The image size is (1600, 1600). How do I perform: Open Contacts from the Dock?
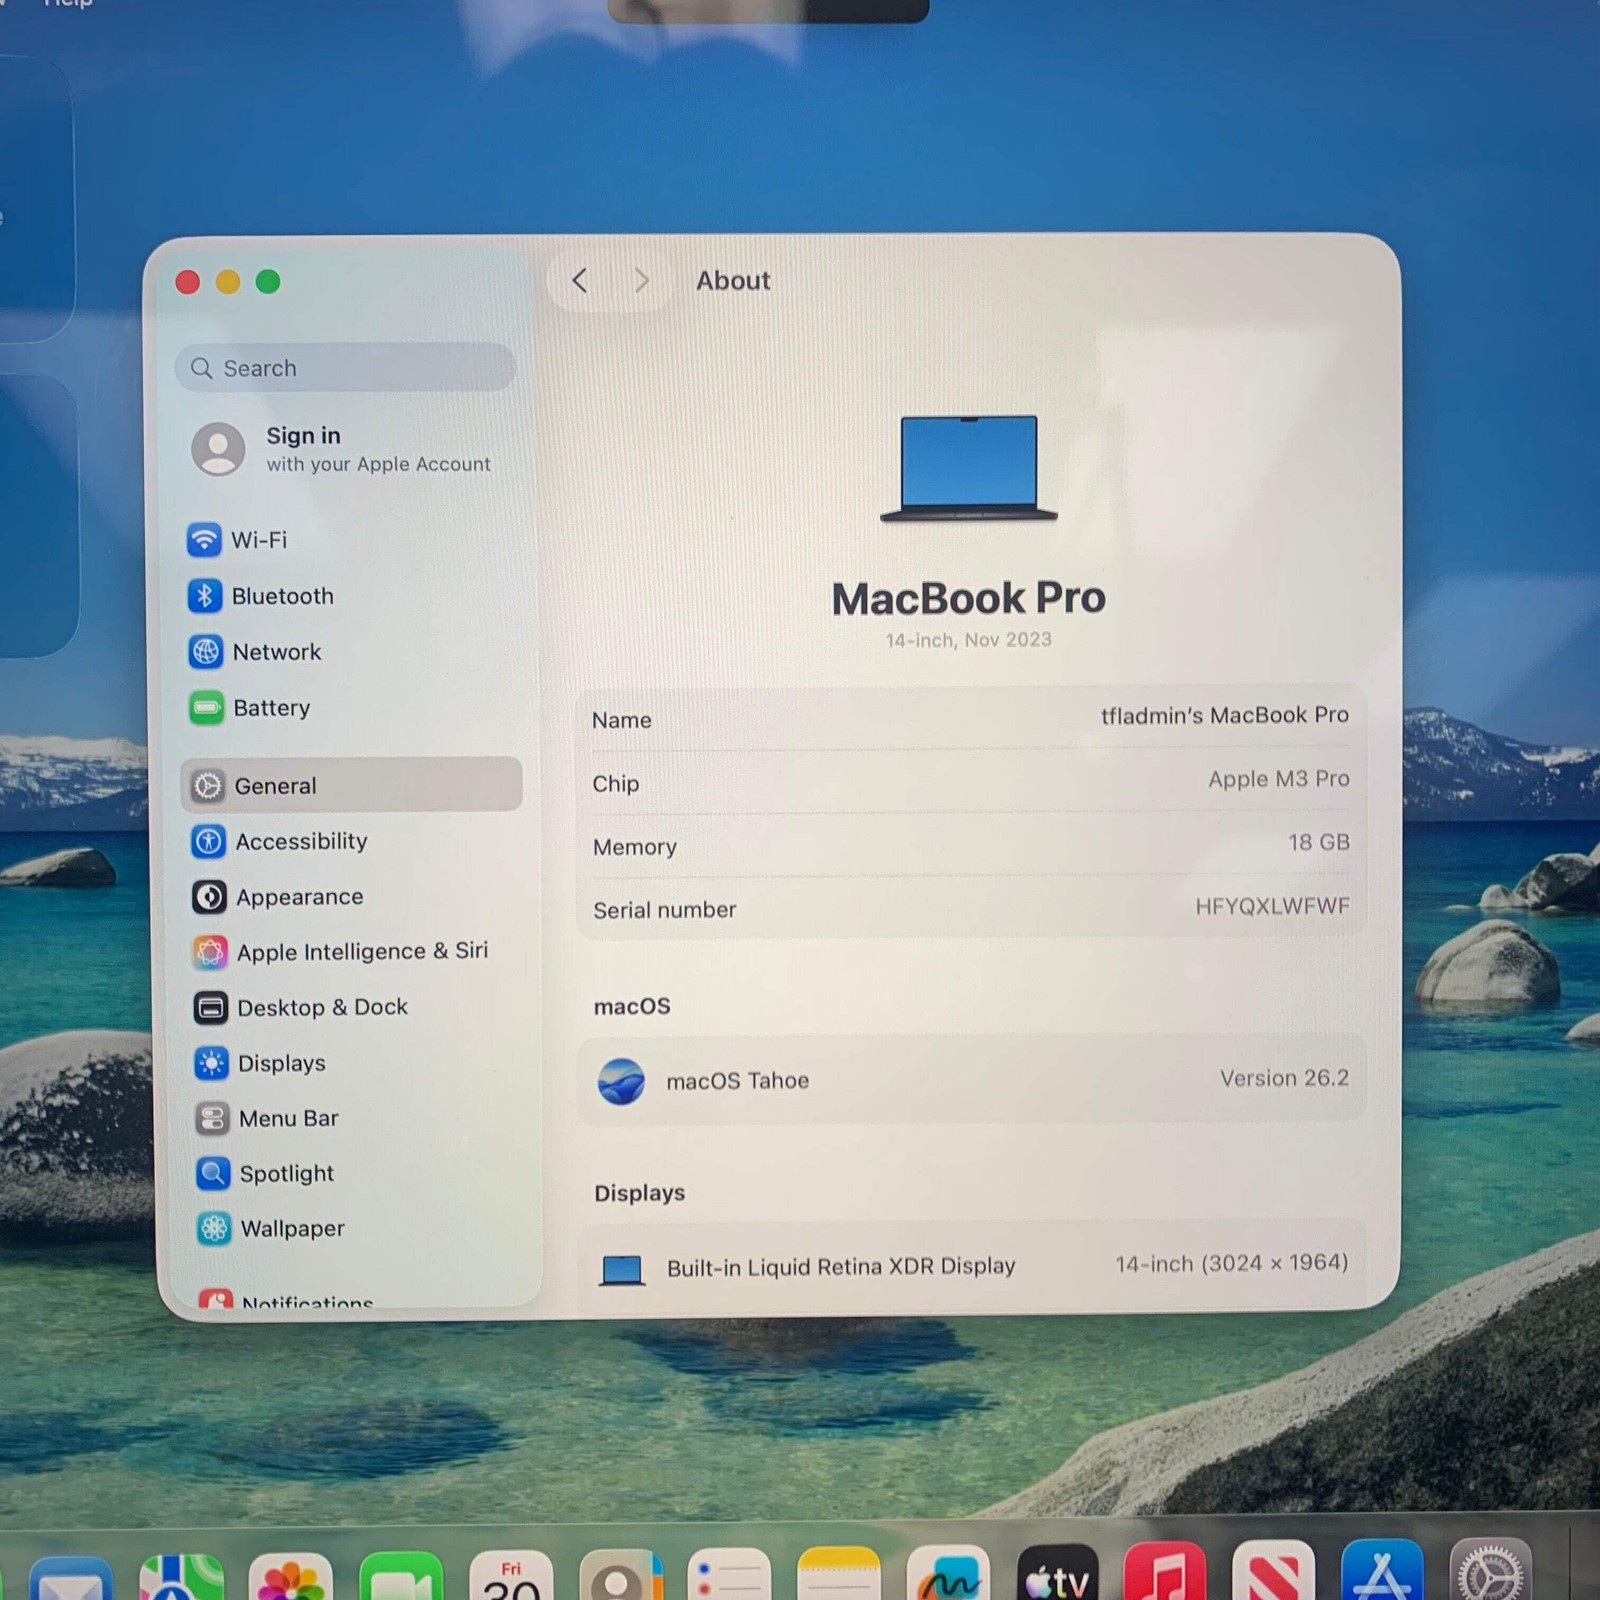[621, 1575]
